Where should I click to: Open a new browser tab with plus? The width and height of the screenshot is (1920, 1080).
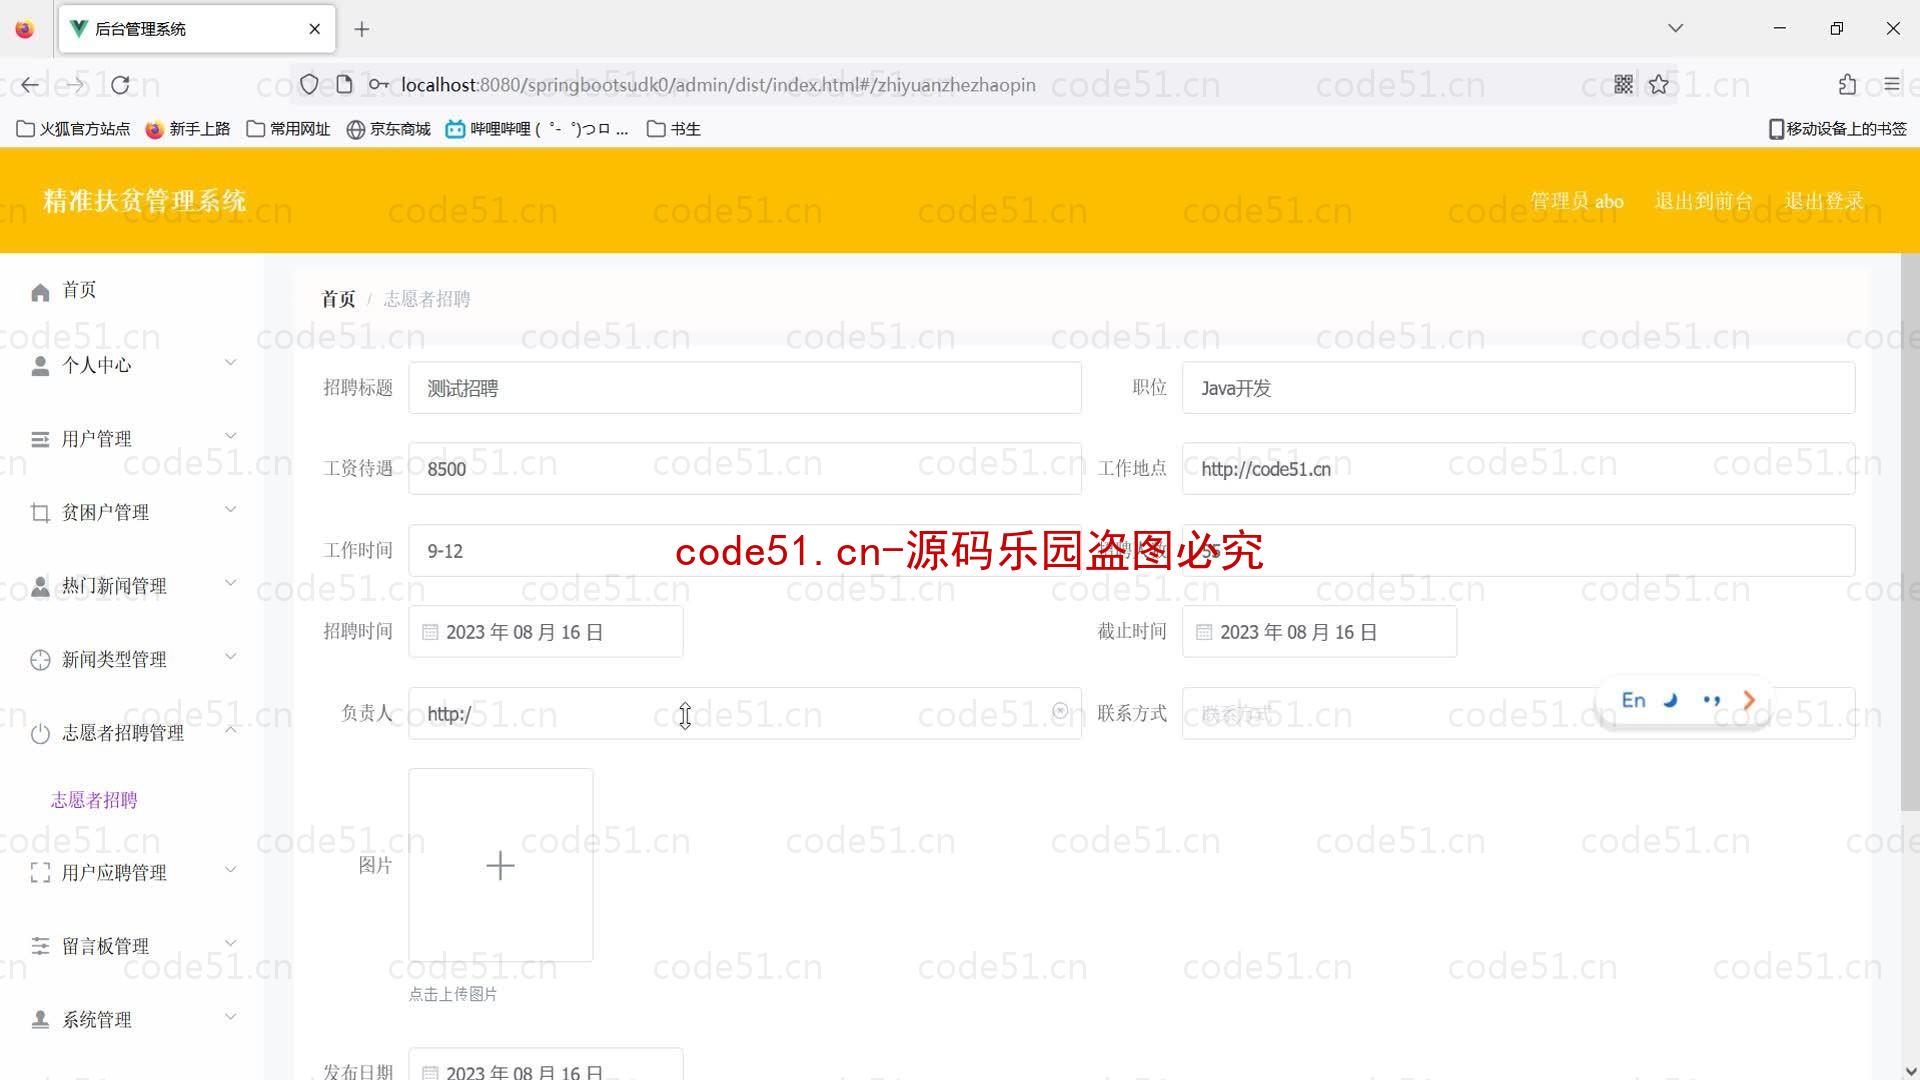click(362, 29)
